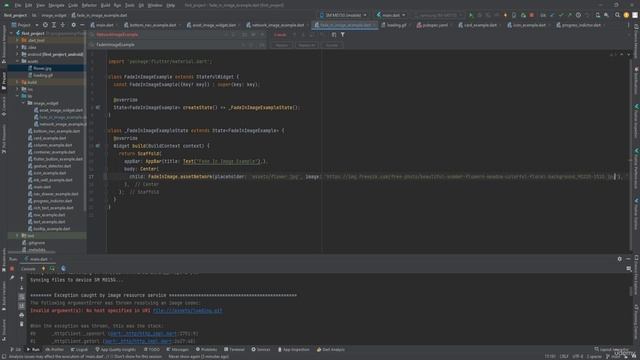Click in the FadeInImageExample replace field
Viewport: 640px width, 360px height.
(167, 45)
